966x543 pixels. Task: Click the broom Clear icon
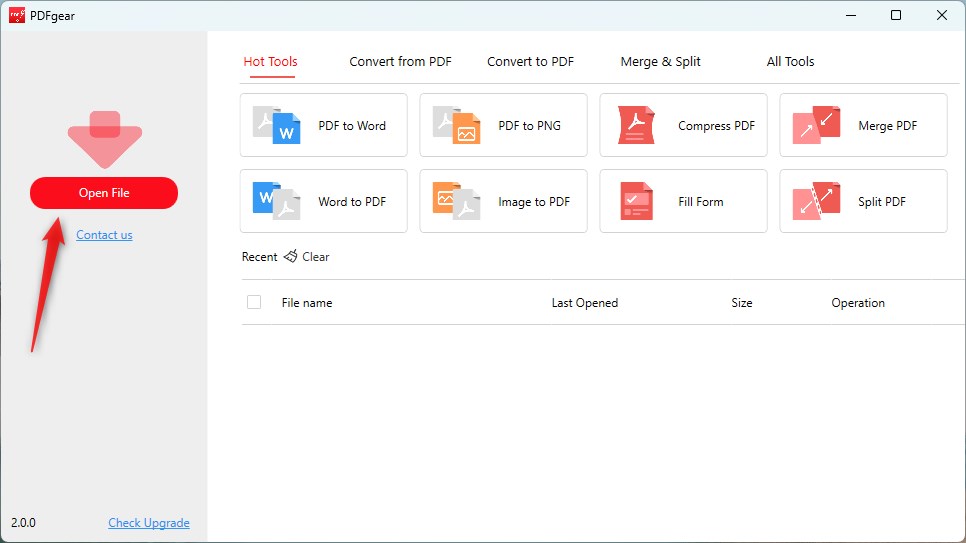[291, 257]
